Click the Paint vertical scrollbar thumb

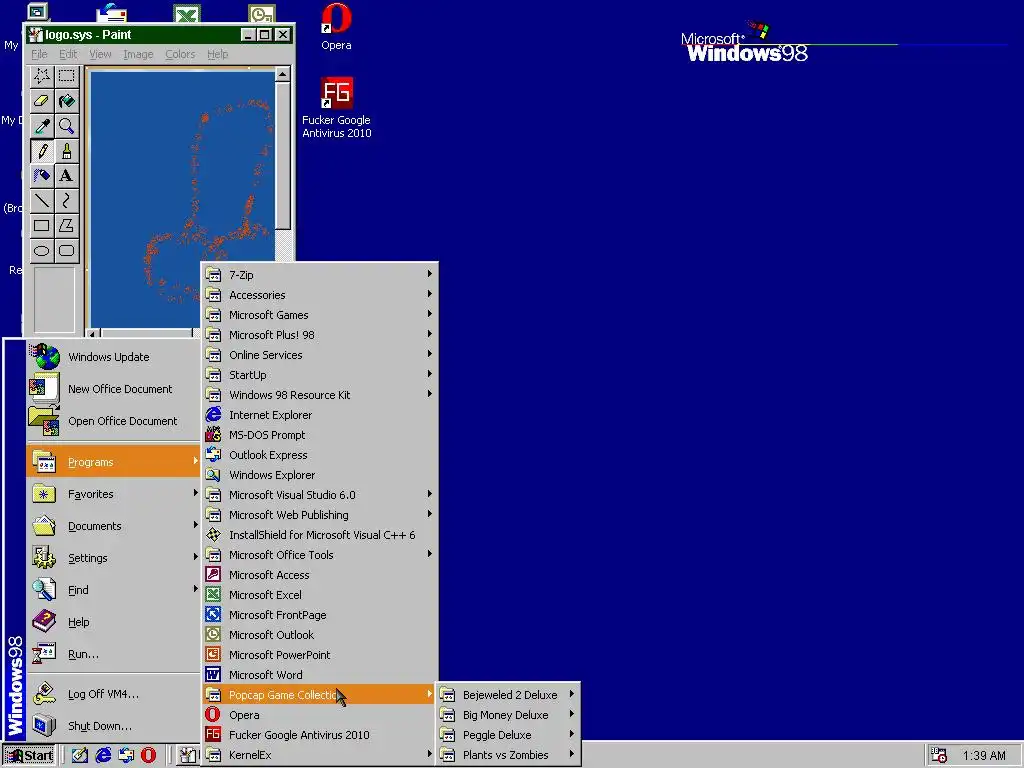pyautogui.click(x=282, y=155)
